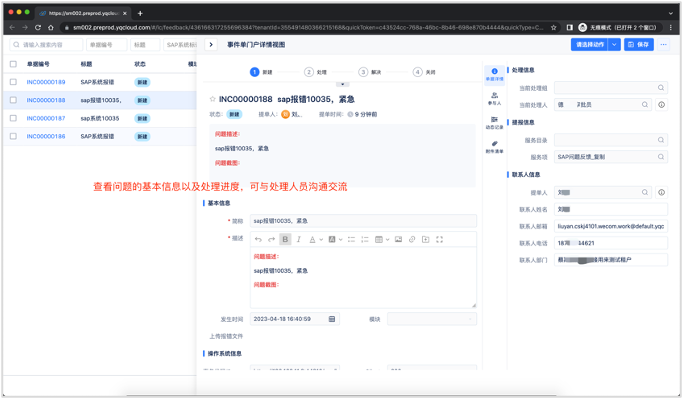Save the ticket with the save button

[639, 44]
